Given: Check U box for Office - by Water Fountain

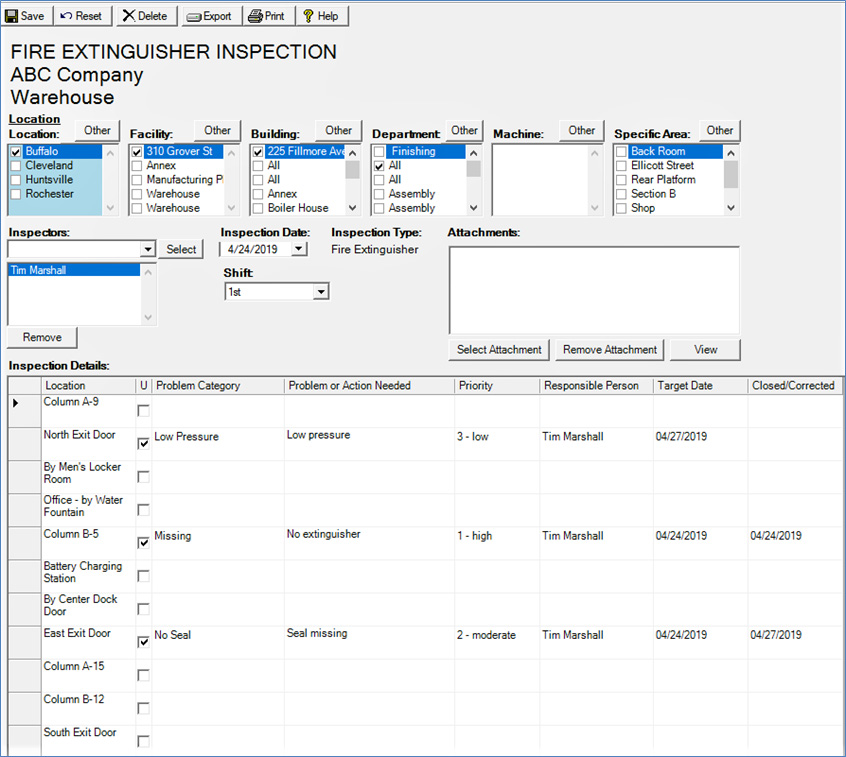Looking at the screenshot, I should [144, 510].
